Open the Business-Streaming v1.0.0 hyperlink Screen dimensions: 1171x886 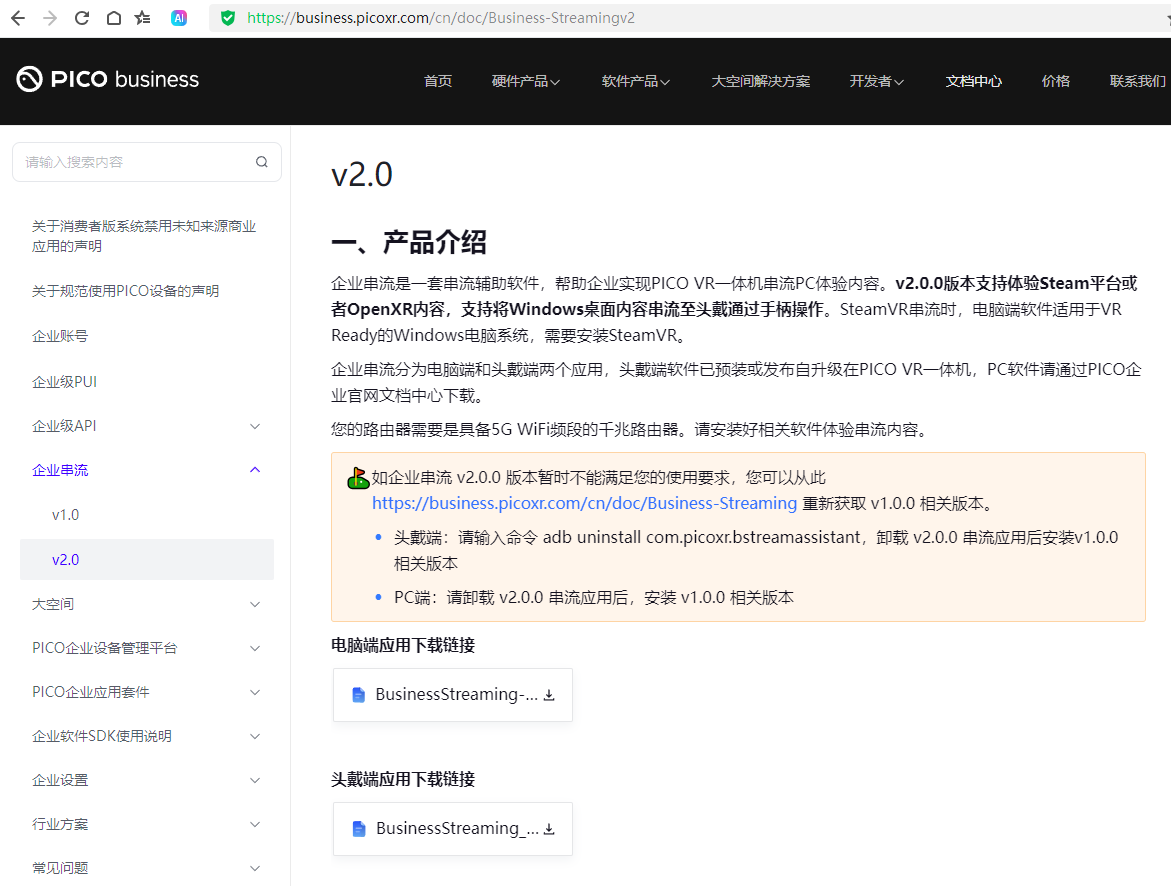click(585, 504)
